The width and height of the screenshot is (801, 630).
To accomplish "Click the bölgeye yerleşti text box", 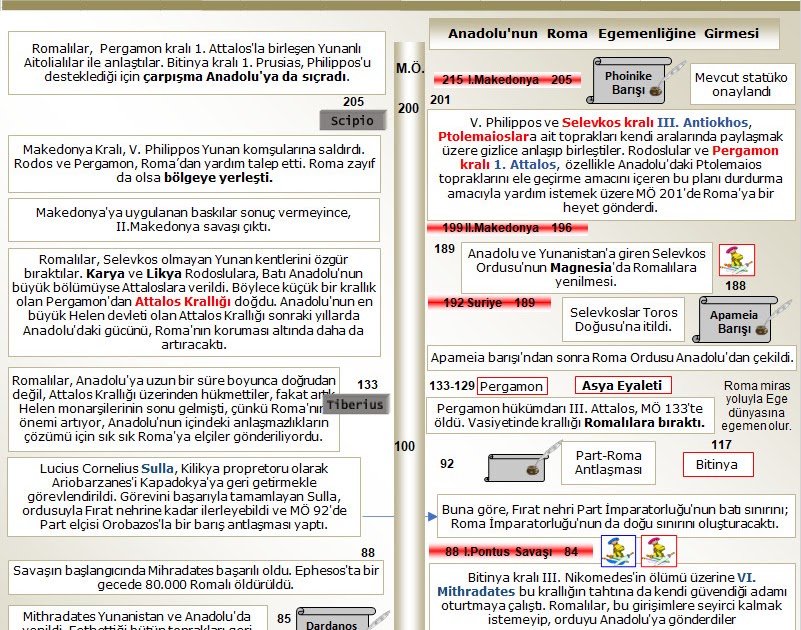I will pyautogui.click(x=195, y=164).
